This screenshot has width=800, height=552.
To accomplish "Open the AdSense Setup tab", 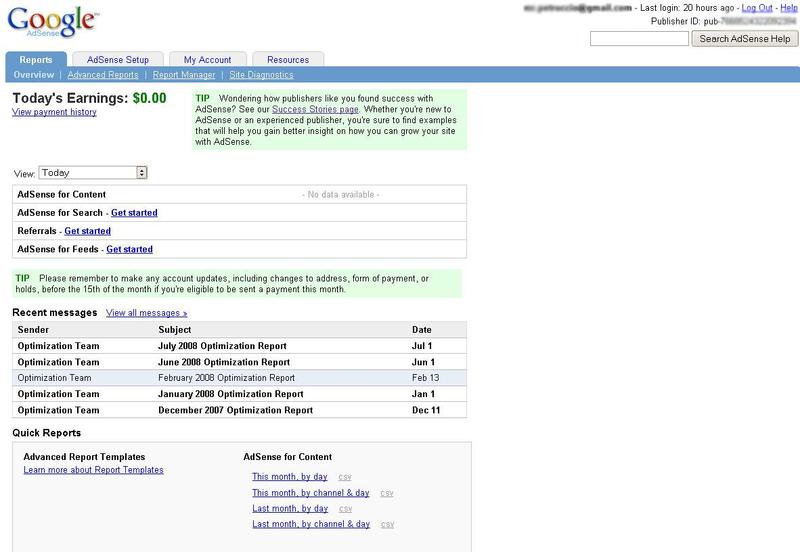I will click(x=118, y=60).
